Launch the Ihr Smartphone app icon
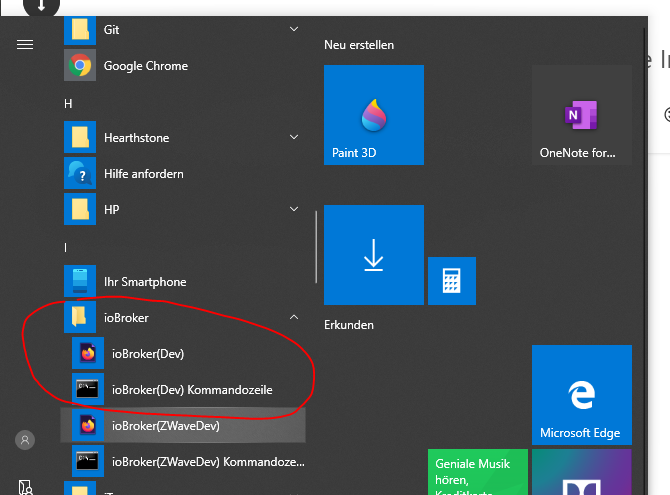Image resolution: width=670 pixels, height=495 pixels. 80,281
